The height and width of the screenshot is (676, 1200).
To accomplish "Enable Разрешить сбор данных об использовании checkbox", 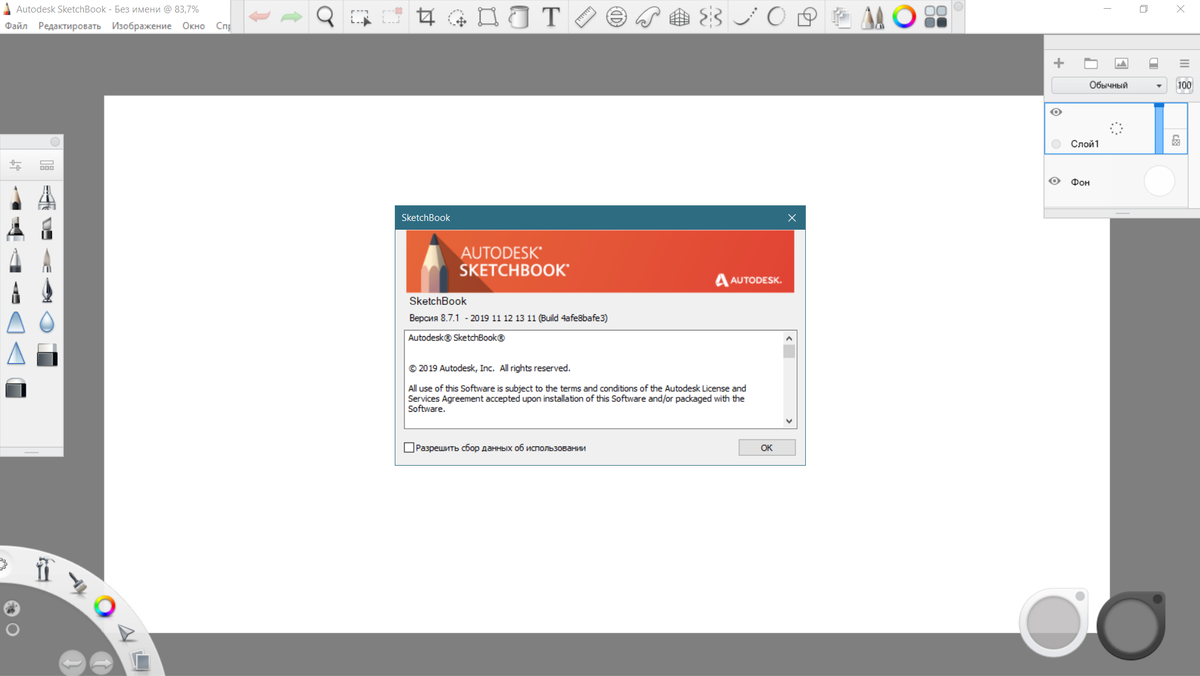I will [x=409, y=448].
